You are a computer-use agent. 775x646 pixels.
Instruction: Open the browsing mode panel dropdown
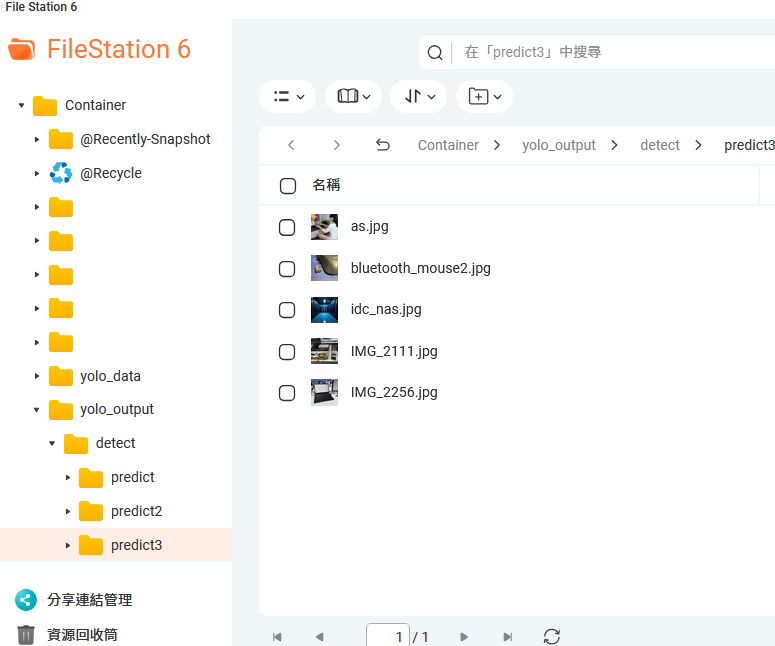click(354, 97)
